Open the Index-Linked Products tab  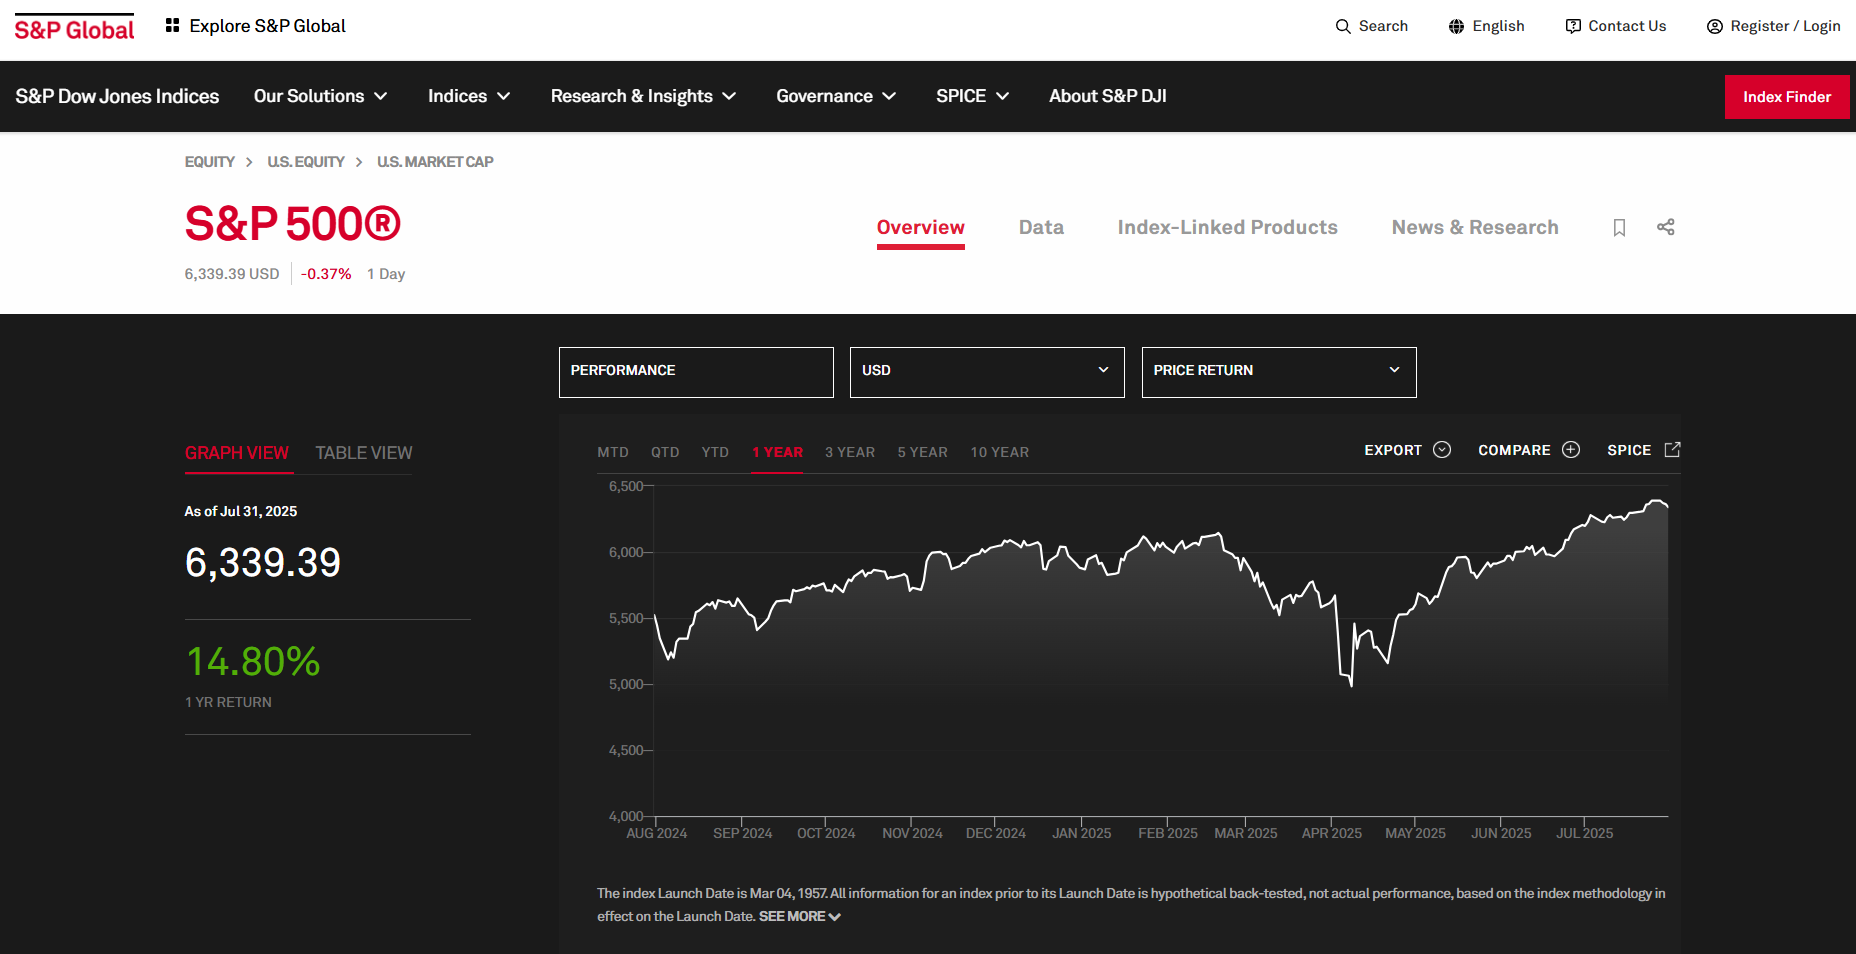point(1227,228)
